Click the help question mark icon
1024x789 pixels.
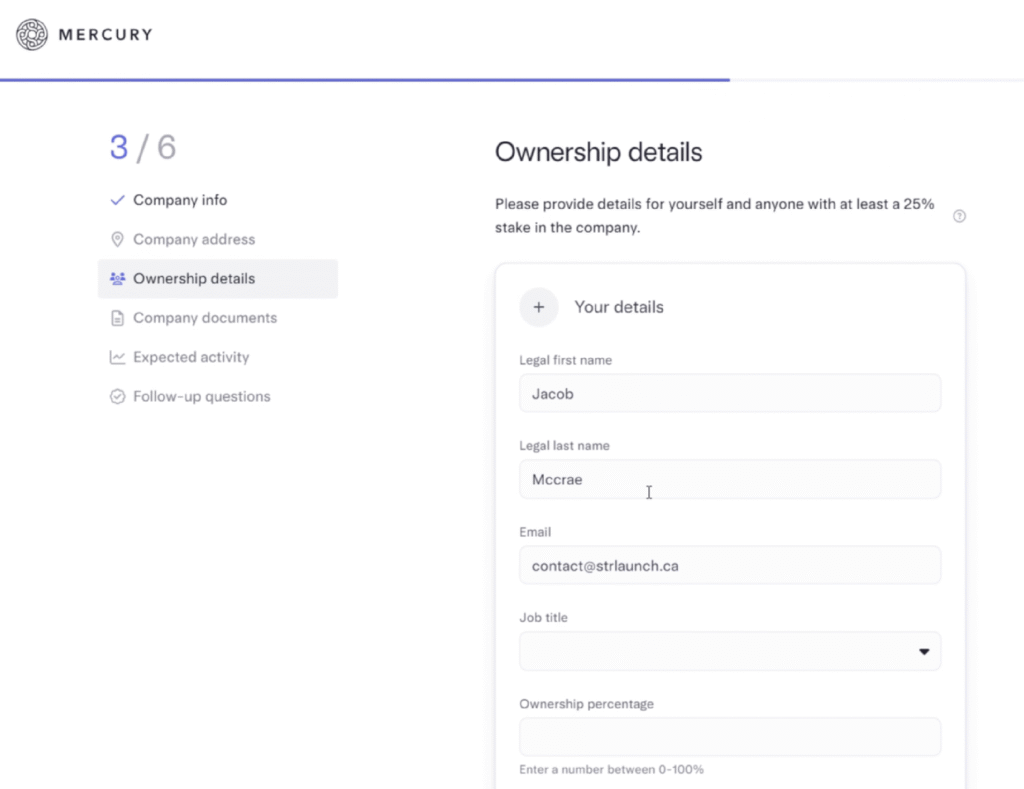click(959, 216)
